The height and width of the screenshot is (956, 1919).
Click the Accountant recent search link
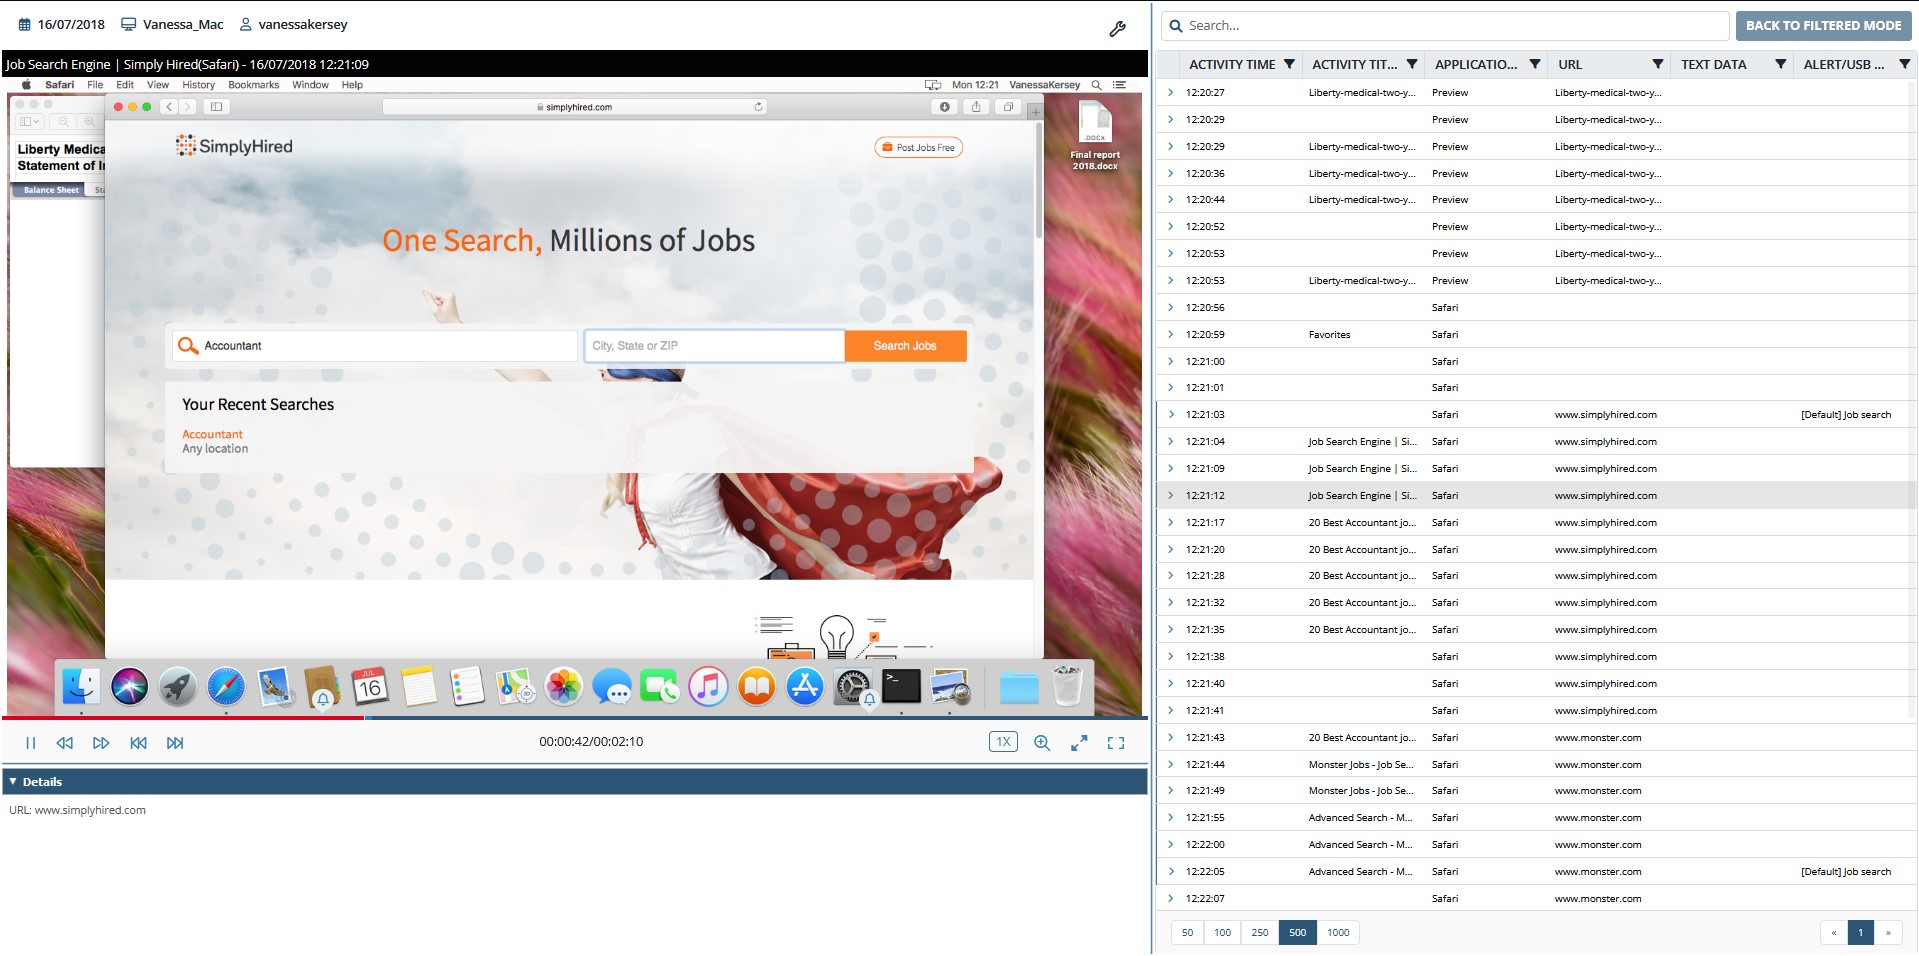point(212,435)
